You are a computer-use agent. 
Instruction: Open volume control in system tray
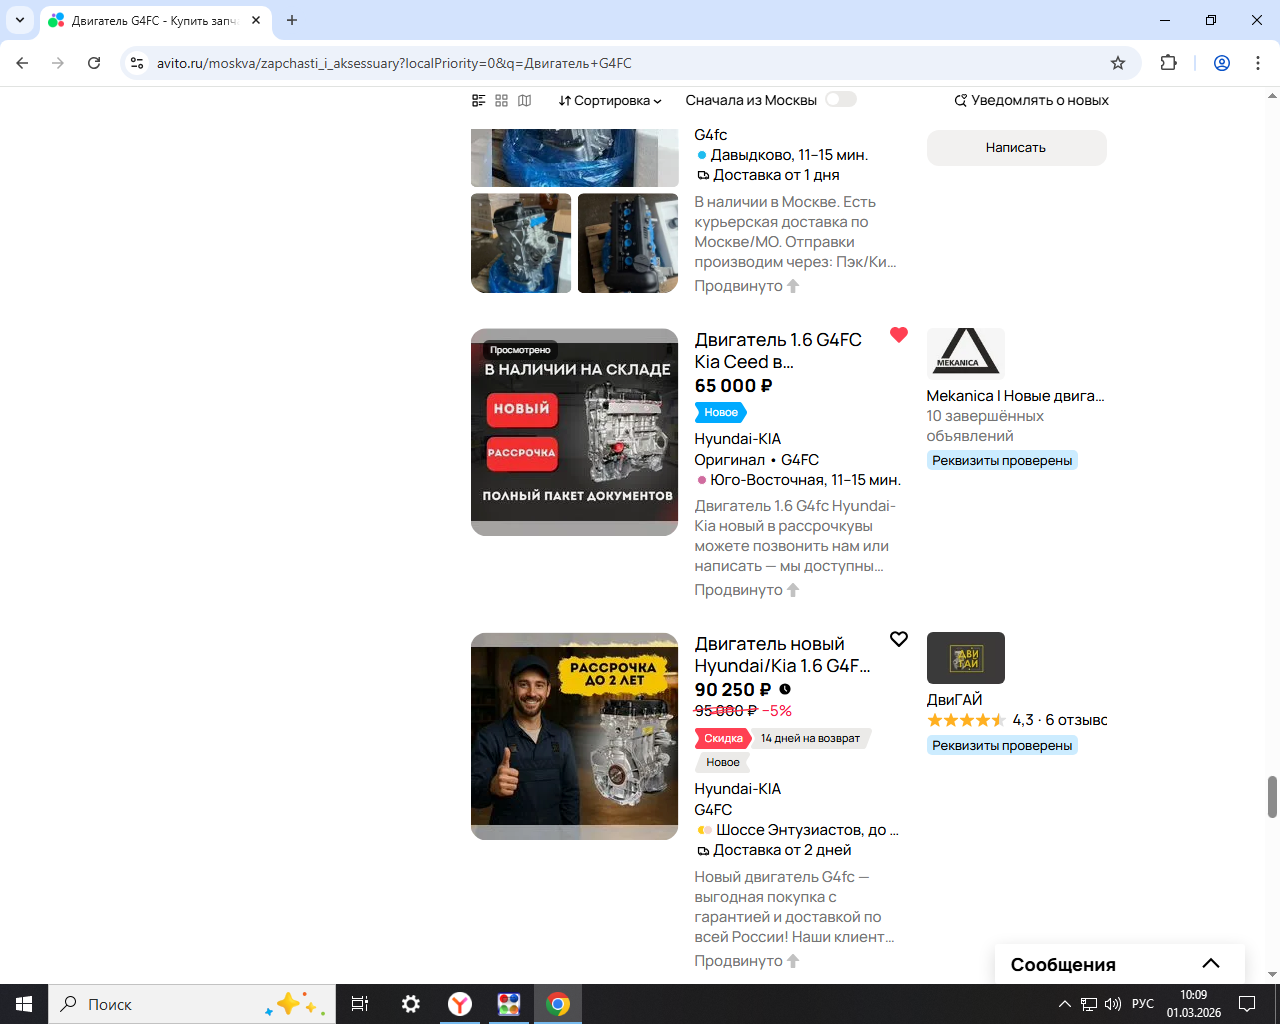coord(1113,1004)
